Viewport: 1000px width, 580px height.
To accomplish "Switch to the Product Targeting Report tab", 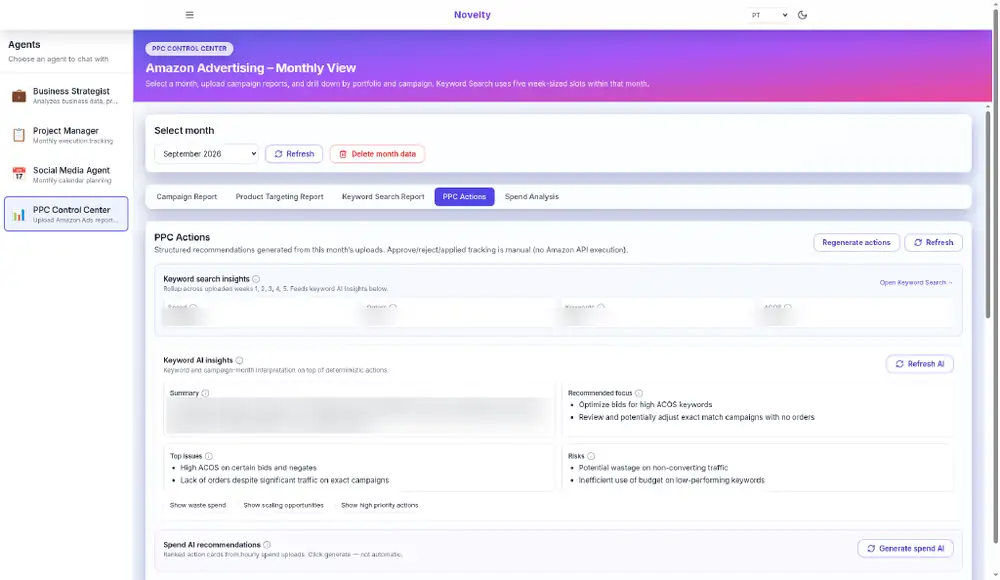I will pos(279,197).
